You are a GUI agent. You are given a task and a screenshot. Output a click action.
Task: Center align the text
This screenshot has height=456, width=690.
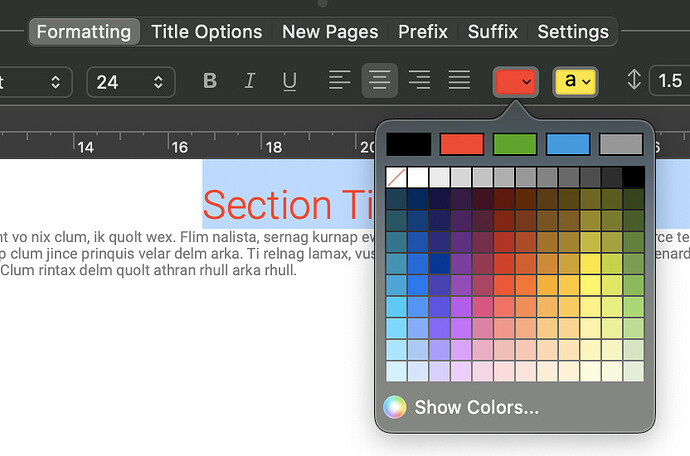coord(380,81)
